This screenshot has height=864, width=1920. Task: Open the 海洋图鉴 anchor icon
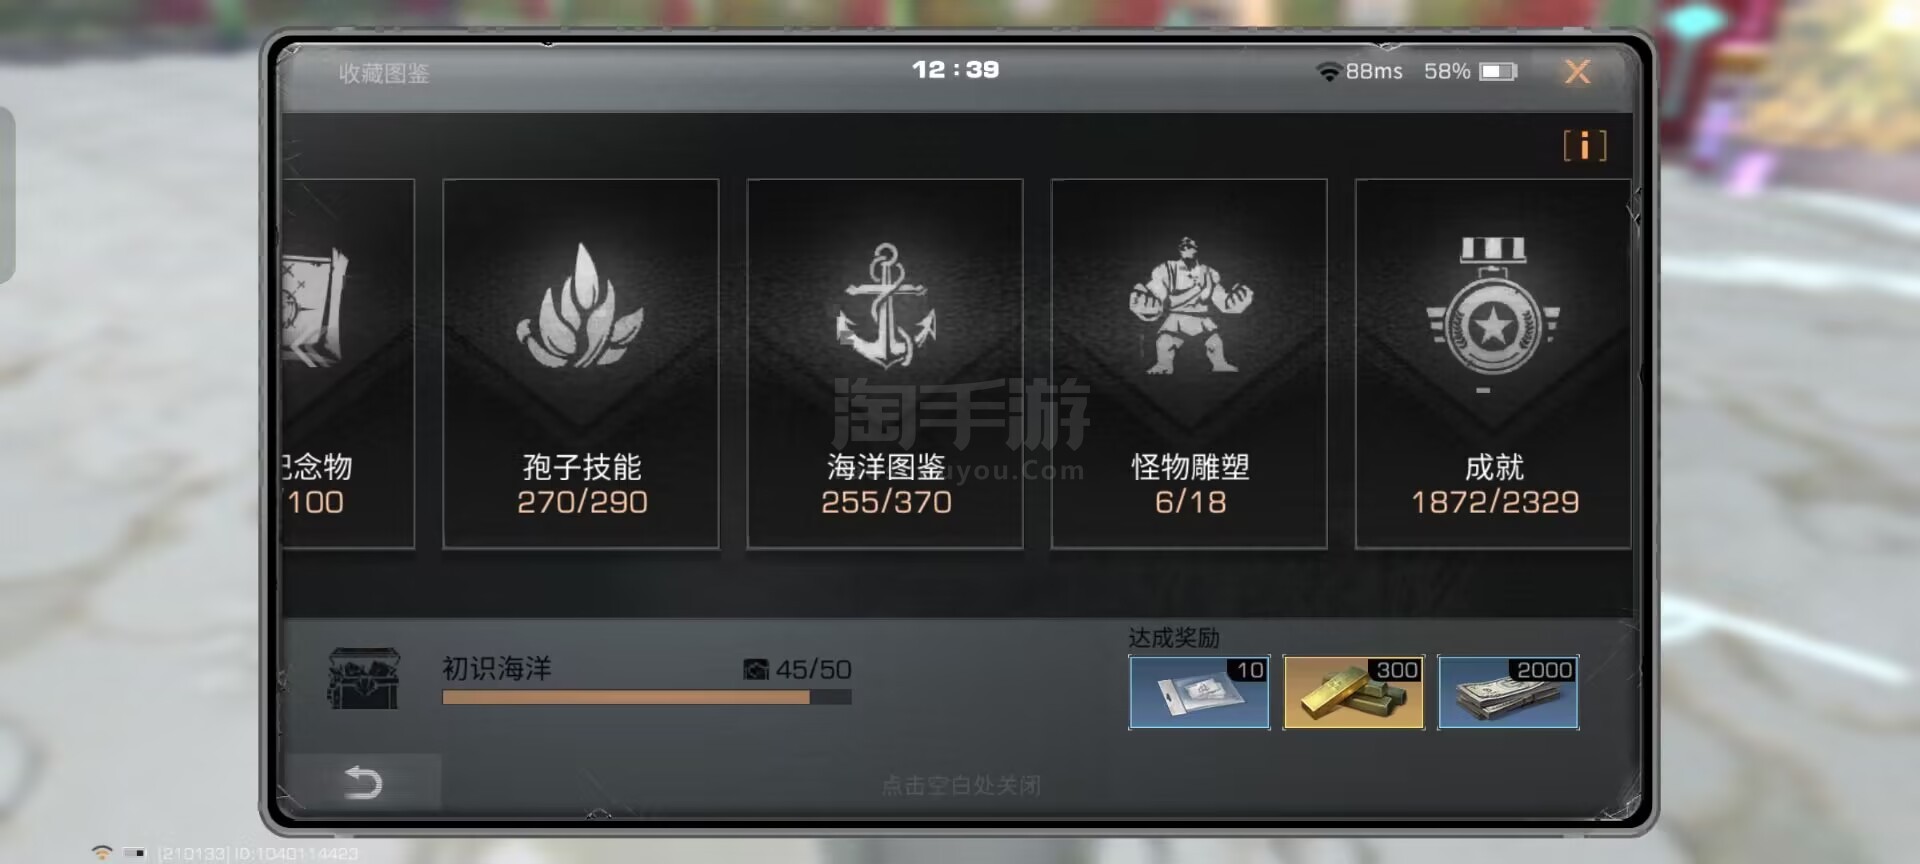[885, 305]
